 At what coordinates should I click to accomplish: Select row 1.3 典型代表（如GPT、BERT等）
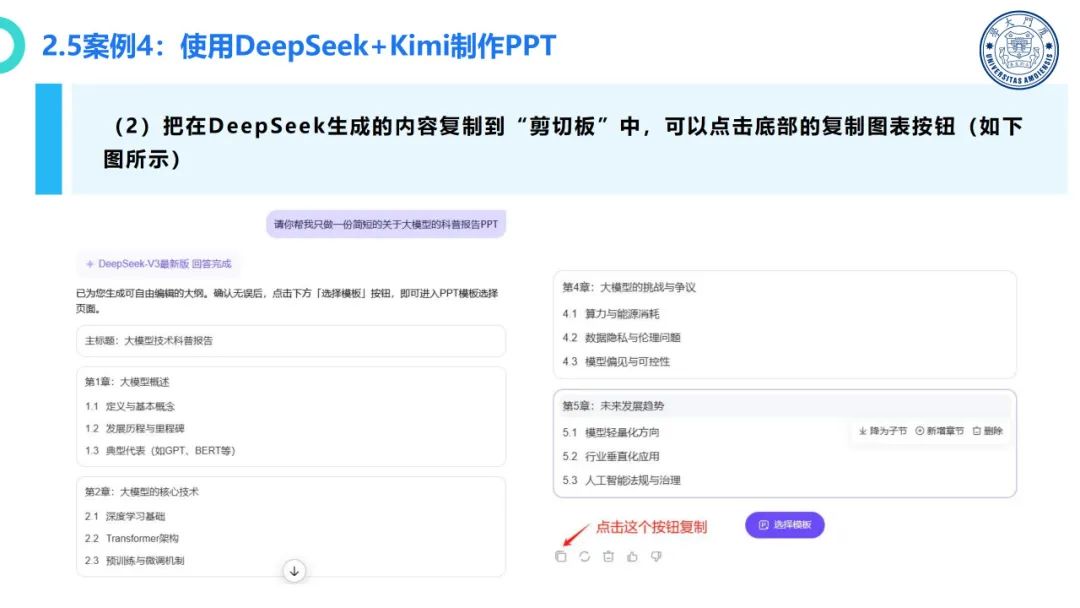[160, 450]
